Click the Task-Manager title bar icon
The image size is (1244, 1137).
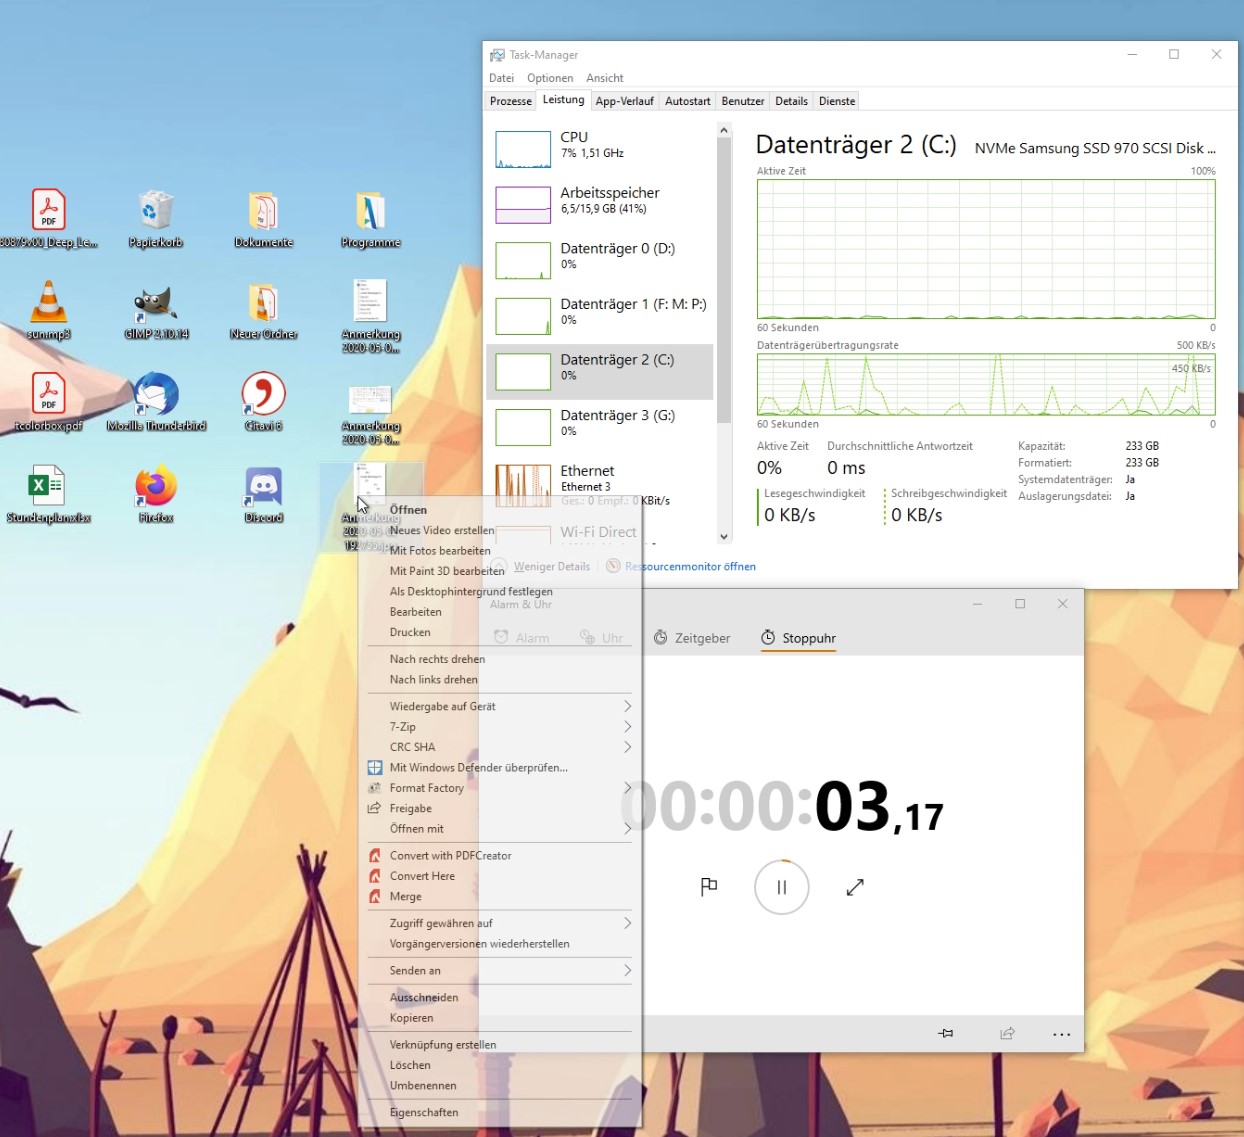[x=497, y=55]
